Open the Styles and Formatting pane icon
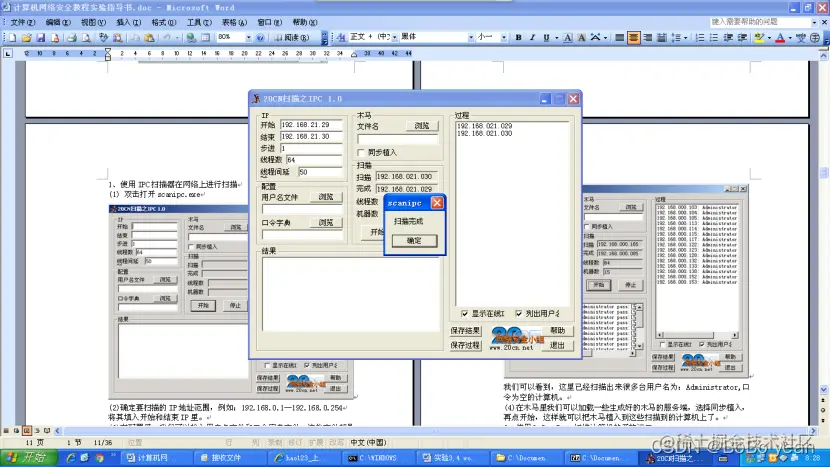This screenshot has height=467, width=830. (x=341, y=37)
